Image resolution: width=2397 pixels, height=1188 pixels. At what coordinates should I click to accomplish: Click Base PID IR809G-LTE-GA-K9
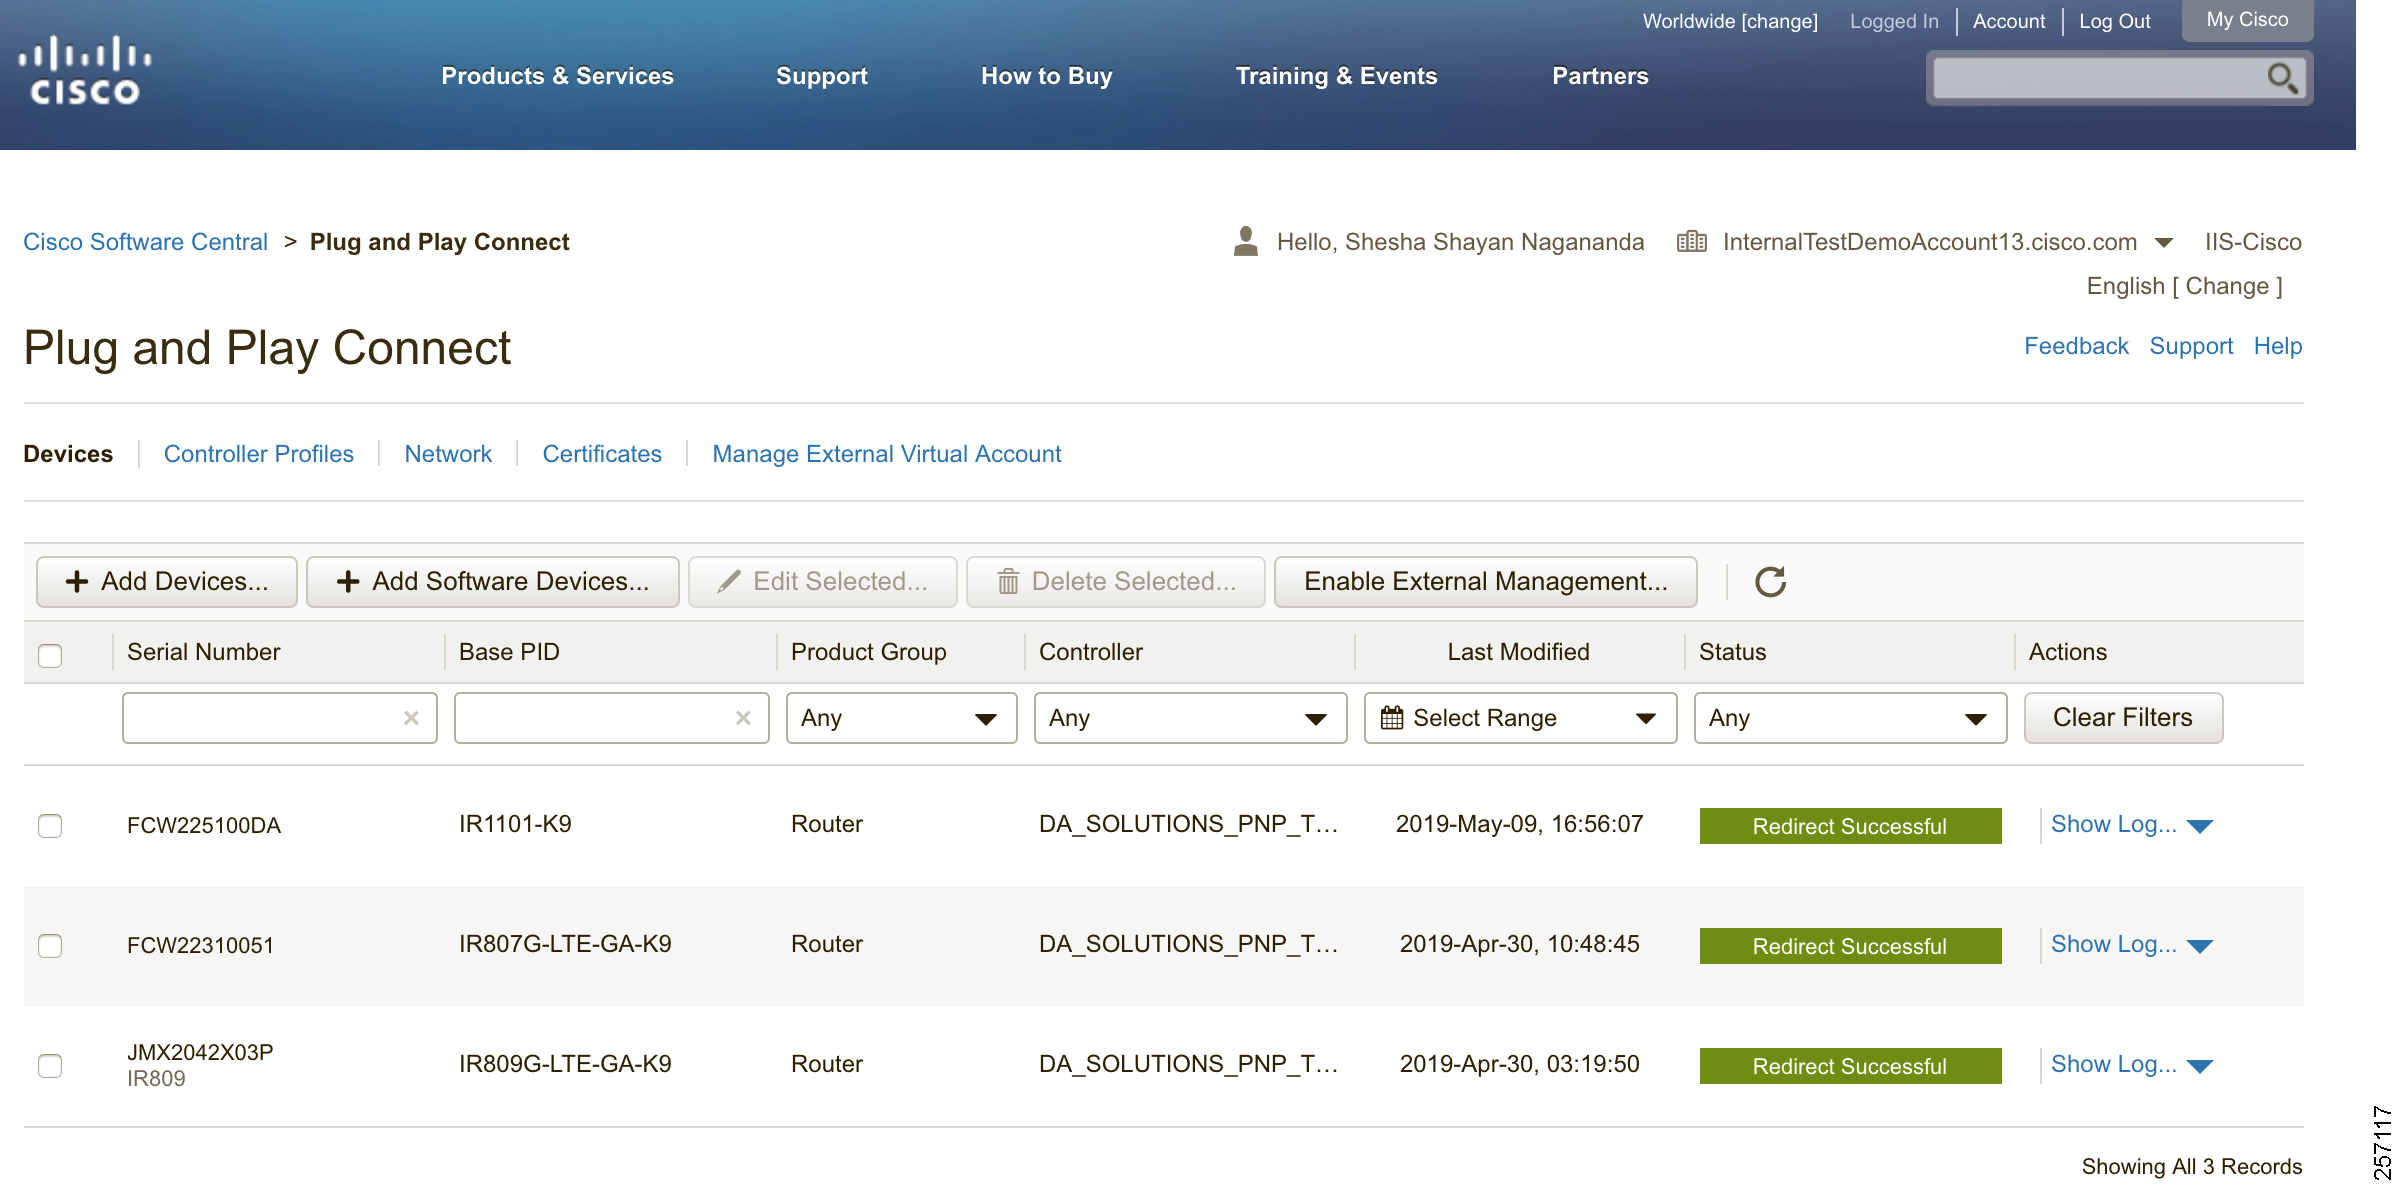point(565,1064)
